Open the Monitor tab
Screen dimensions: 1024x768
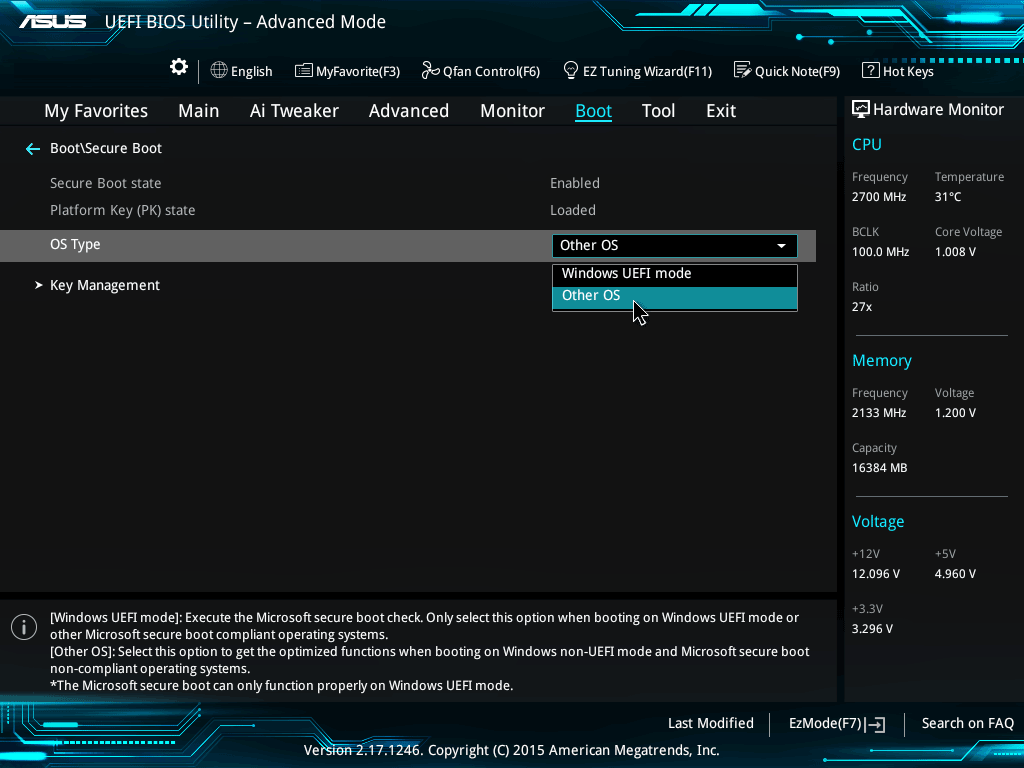(x=513, y=111)
